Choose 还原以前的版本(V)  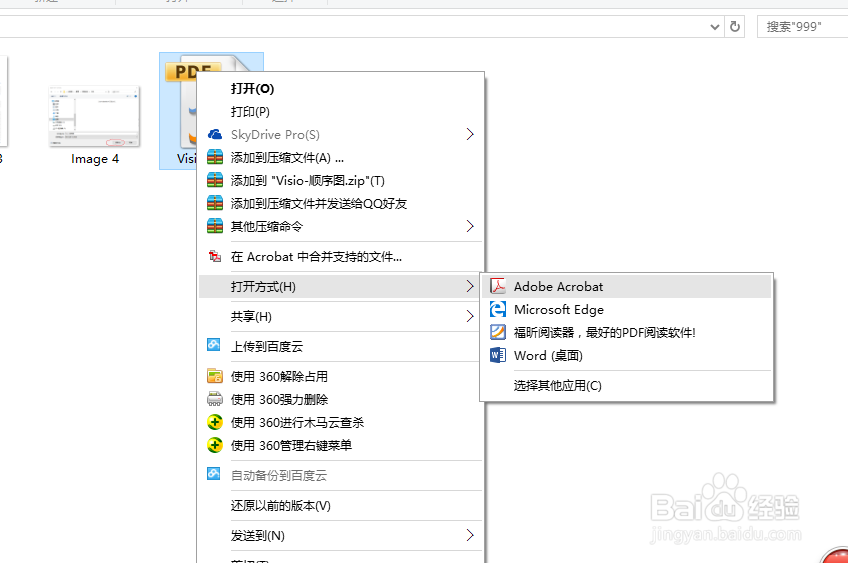[341, 506]
